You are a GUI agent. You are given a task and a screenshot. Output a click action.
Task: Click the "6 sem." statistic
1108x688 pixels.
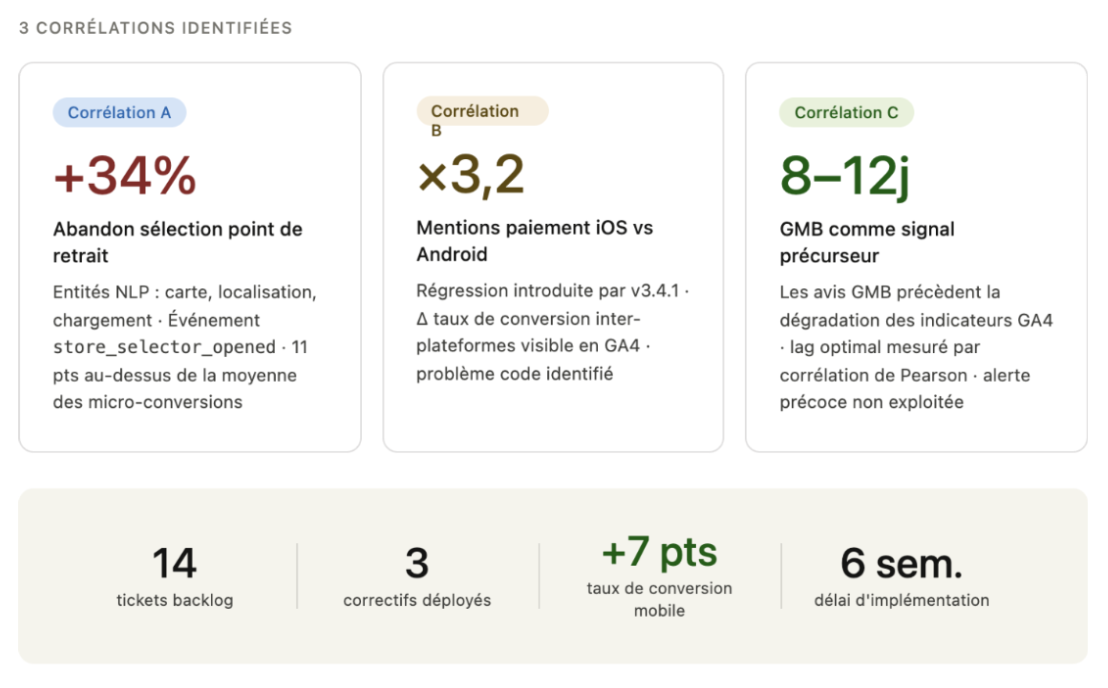901,564
